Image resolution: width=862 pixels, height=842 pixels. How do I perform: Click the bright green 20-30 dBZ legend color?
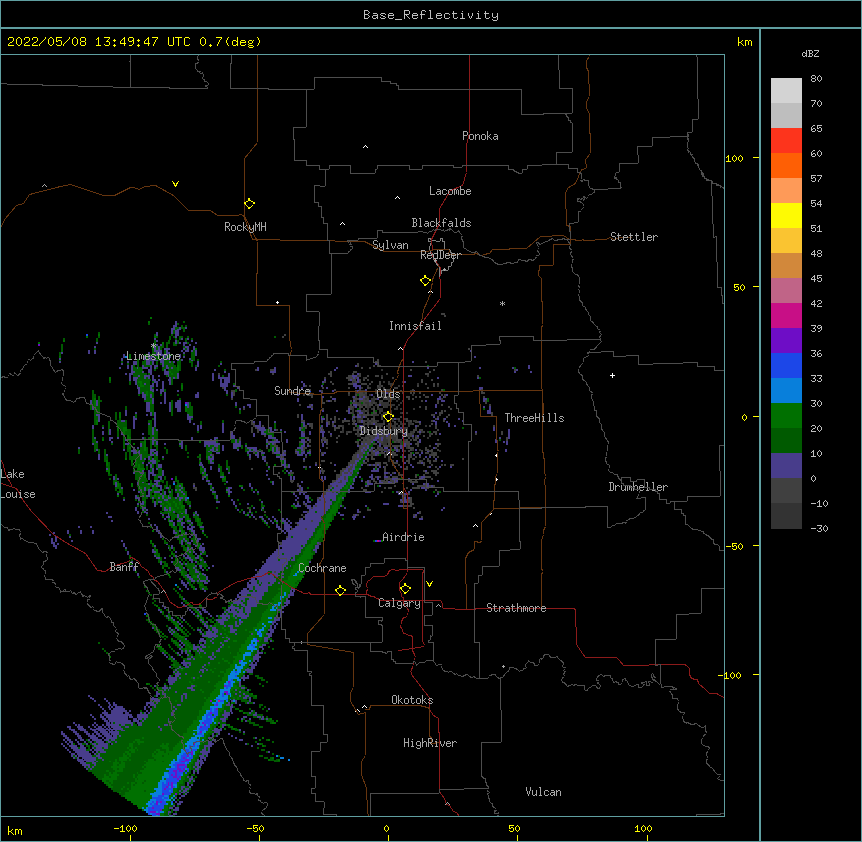pos(786,416)
